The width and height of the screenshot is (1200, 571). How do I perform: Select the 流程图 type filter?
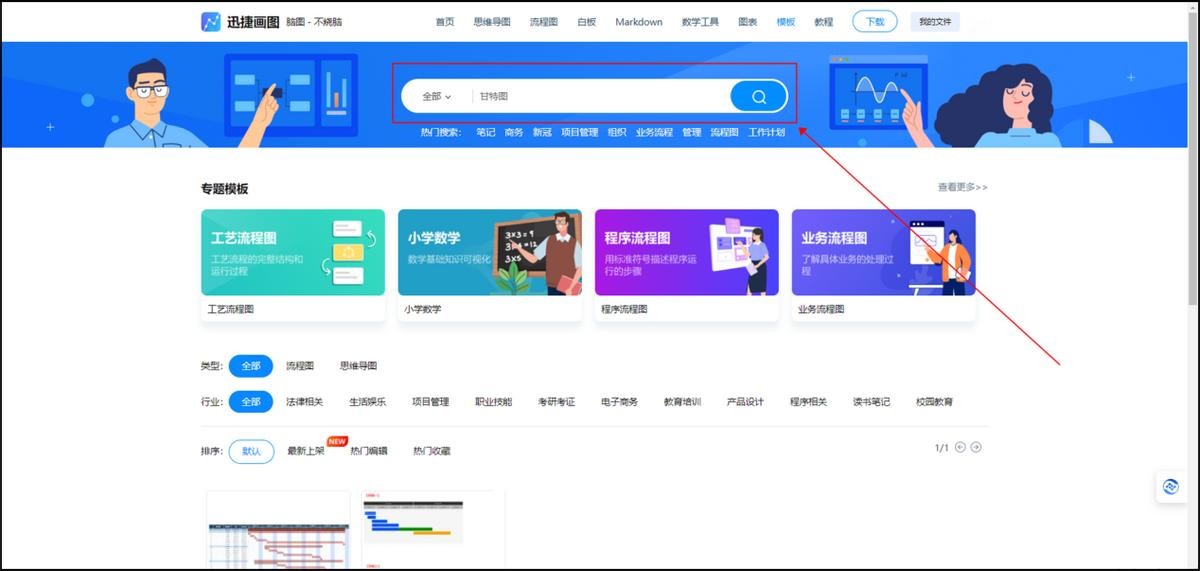click(x=300, y=366)
